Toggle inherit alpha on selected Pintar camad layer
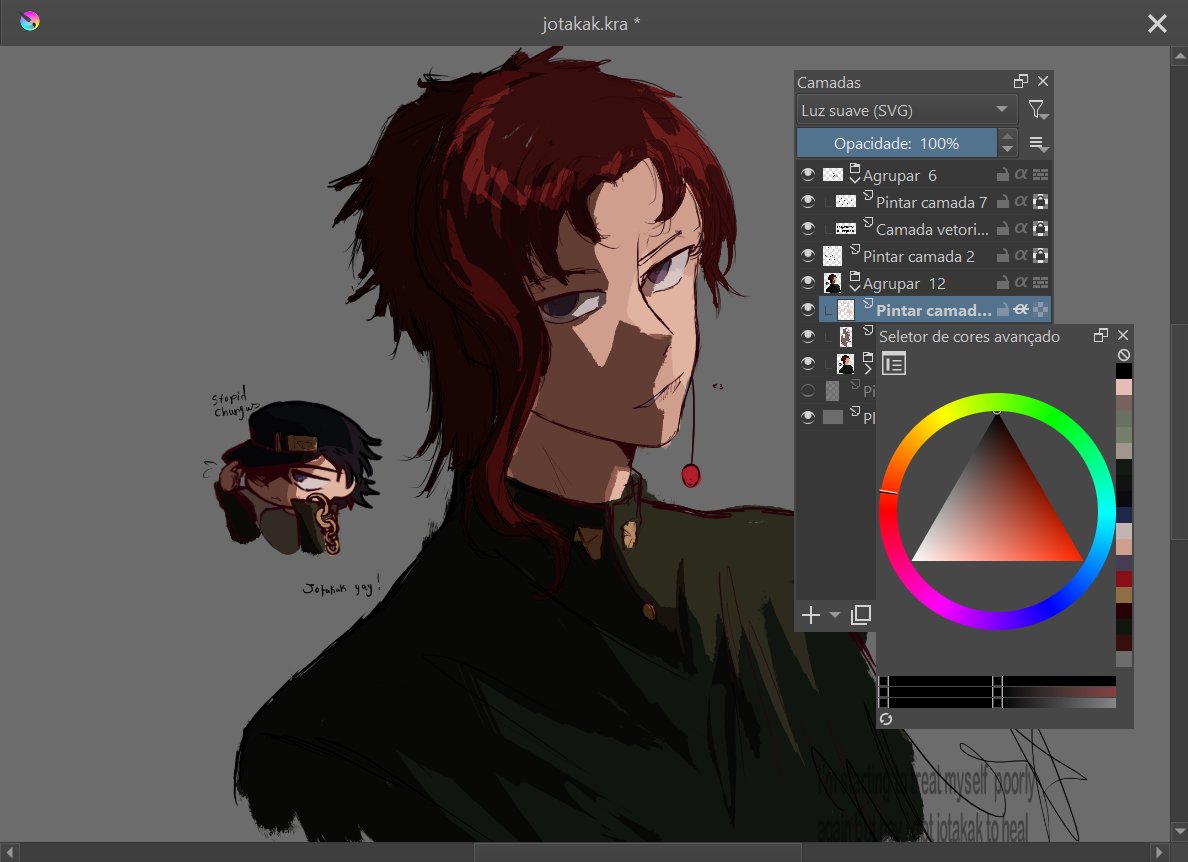 [x=1021, y=309]
